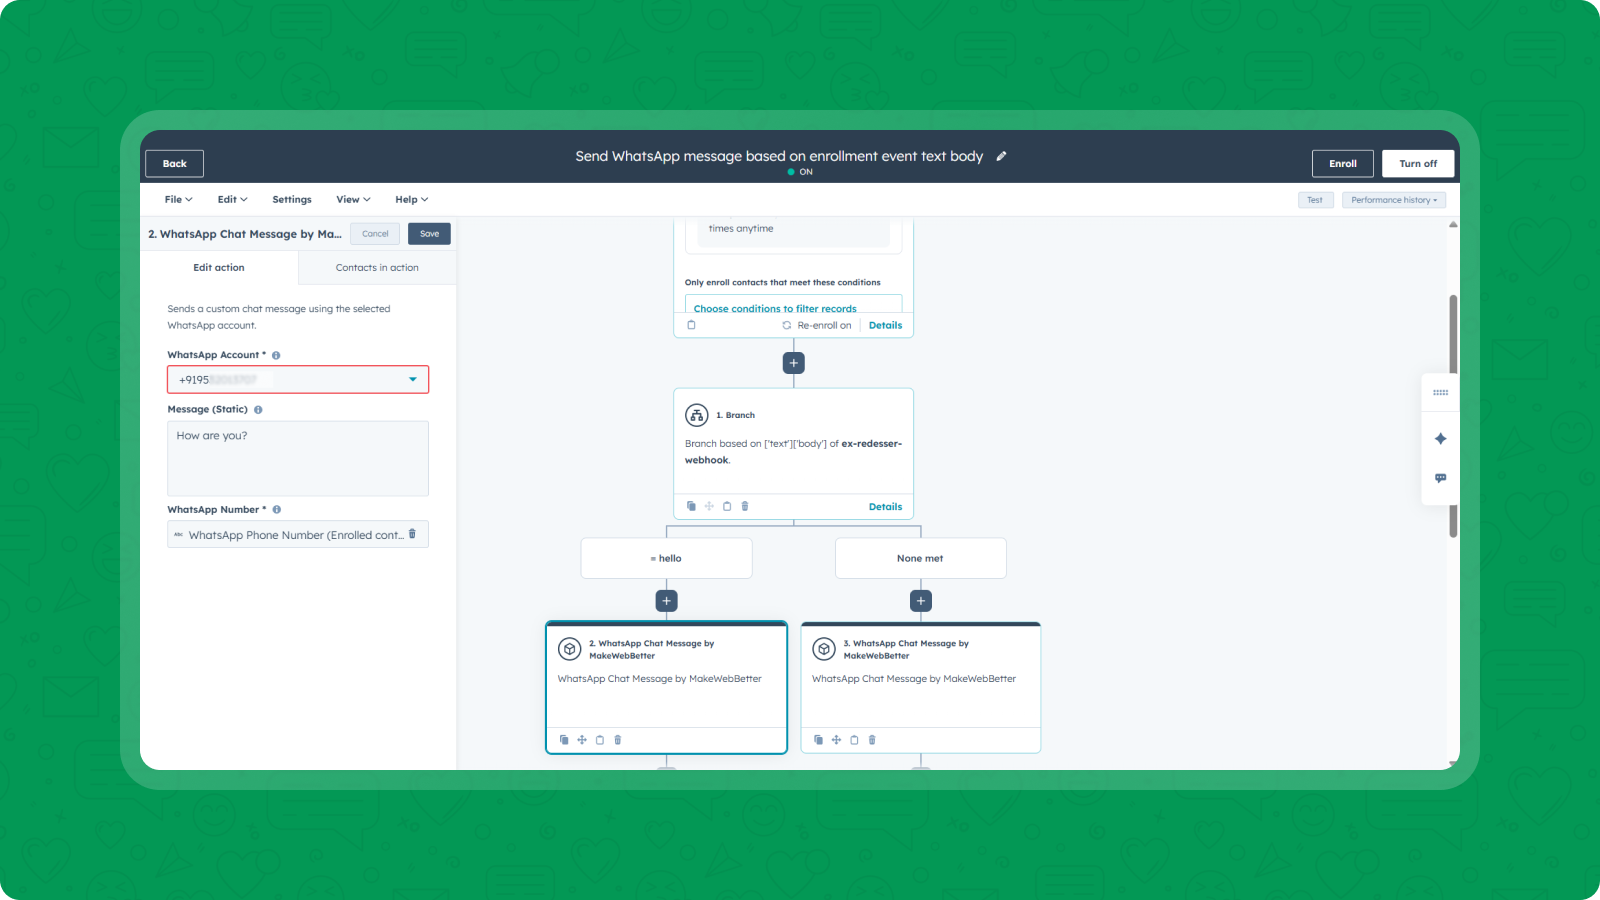Click the re-enroll refresh icon on enrollment card

coord(787,325)
